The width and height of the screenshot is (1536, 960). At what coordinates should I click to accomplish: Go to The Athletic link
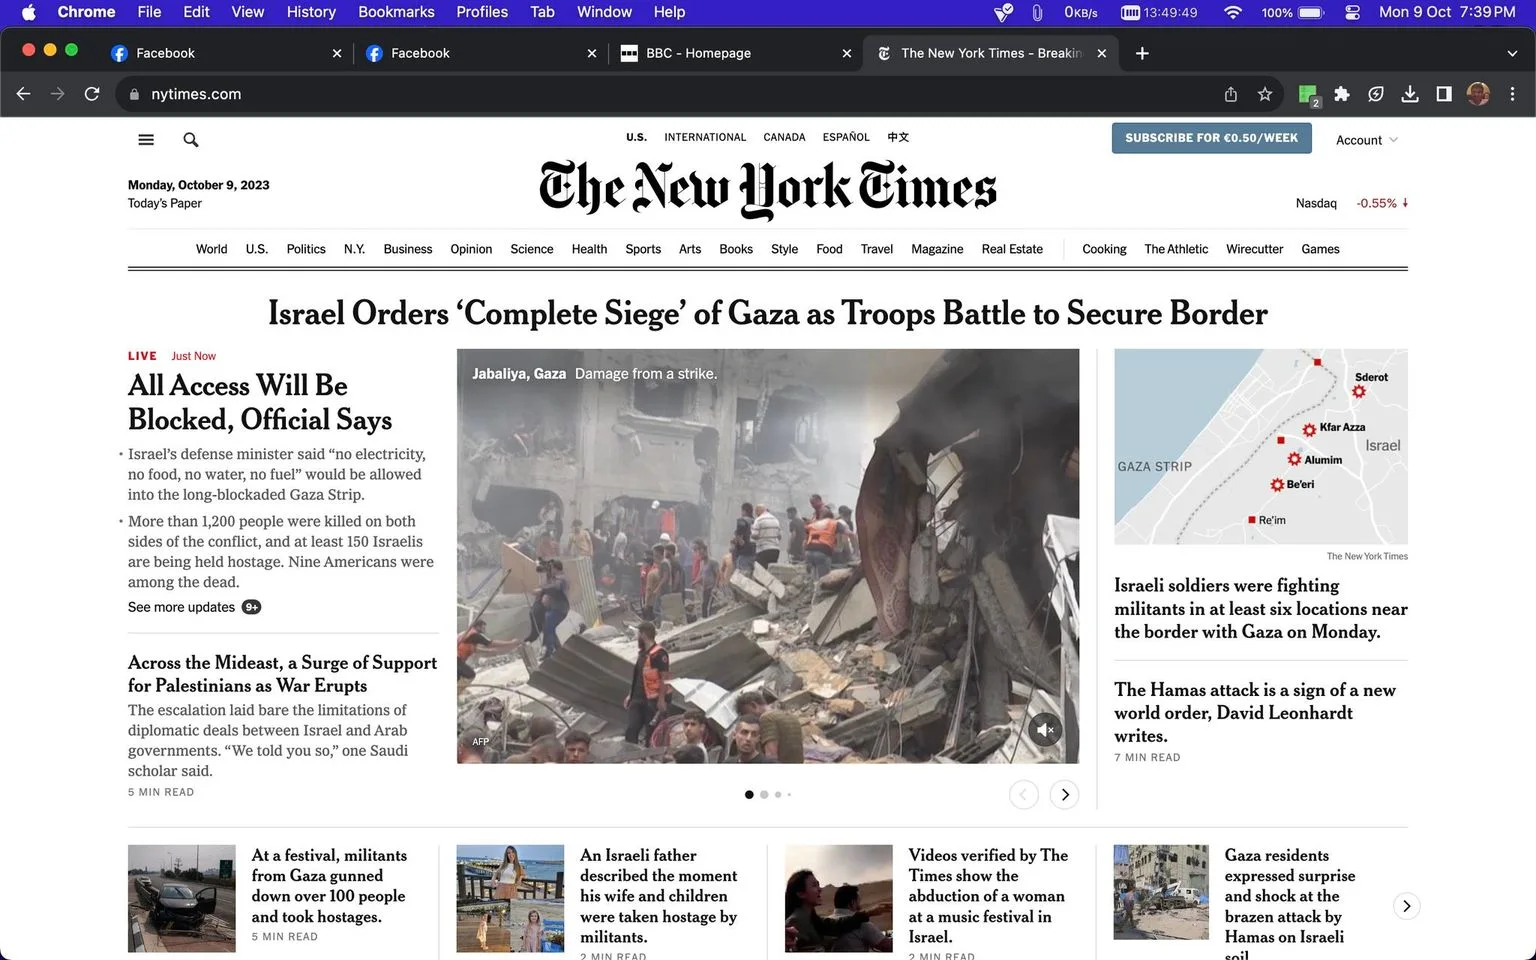click(x=1176, y=249)
